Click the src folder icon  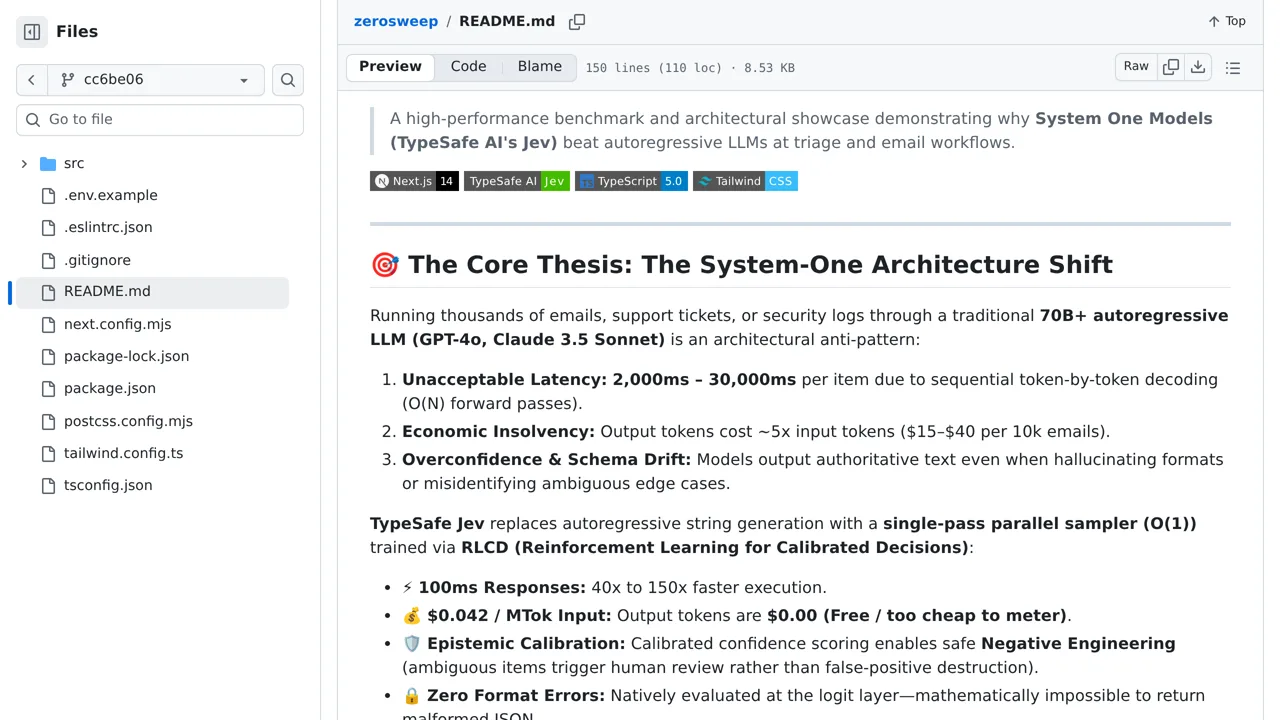pyautogui.click(x=48, y=163)
